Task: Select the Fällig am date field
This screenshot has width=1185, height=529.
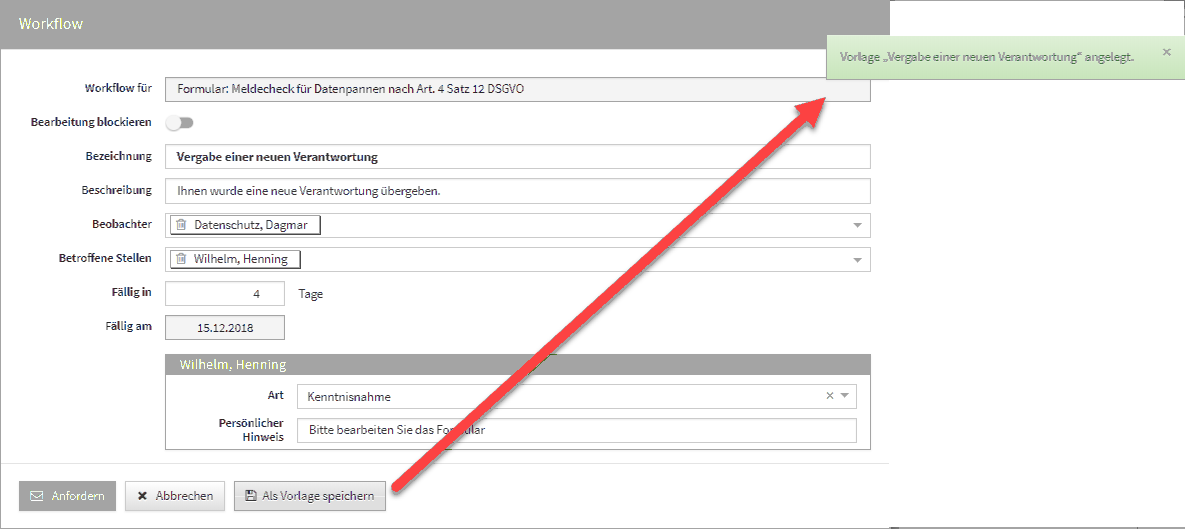Action: (225, 328)
